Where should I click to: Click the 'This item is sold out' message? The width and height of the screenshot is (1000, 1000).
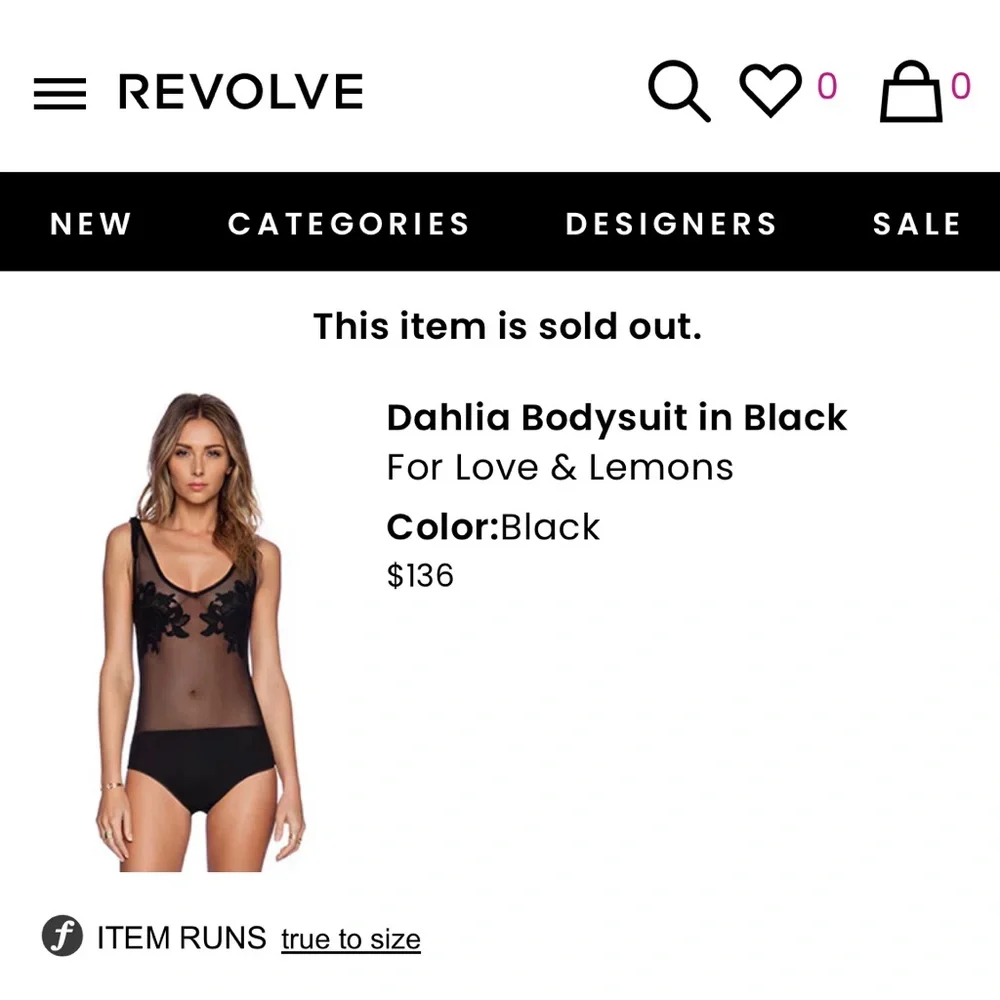508,326
